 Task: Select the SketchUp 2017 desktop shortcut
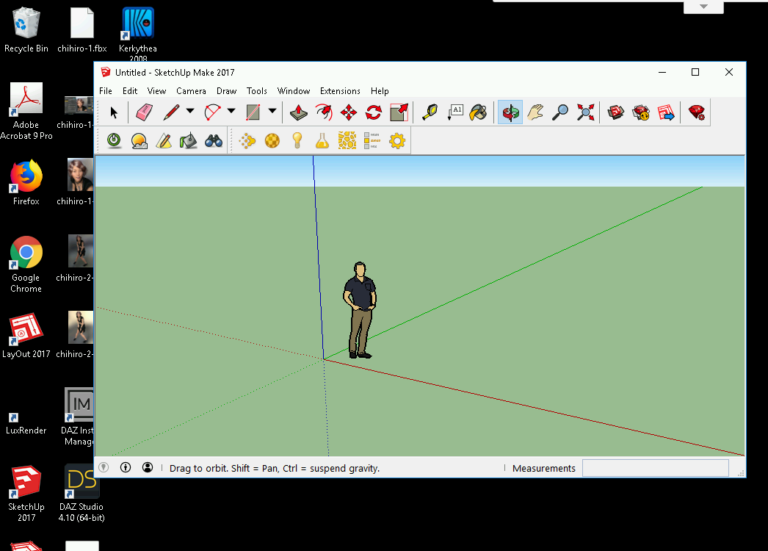(x=26, y=494)
